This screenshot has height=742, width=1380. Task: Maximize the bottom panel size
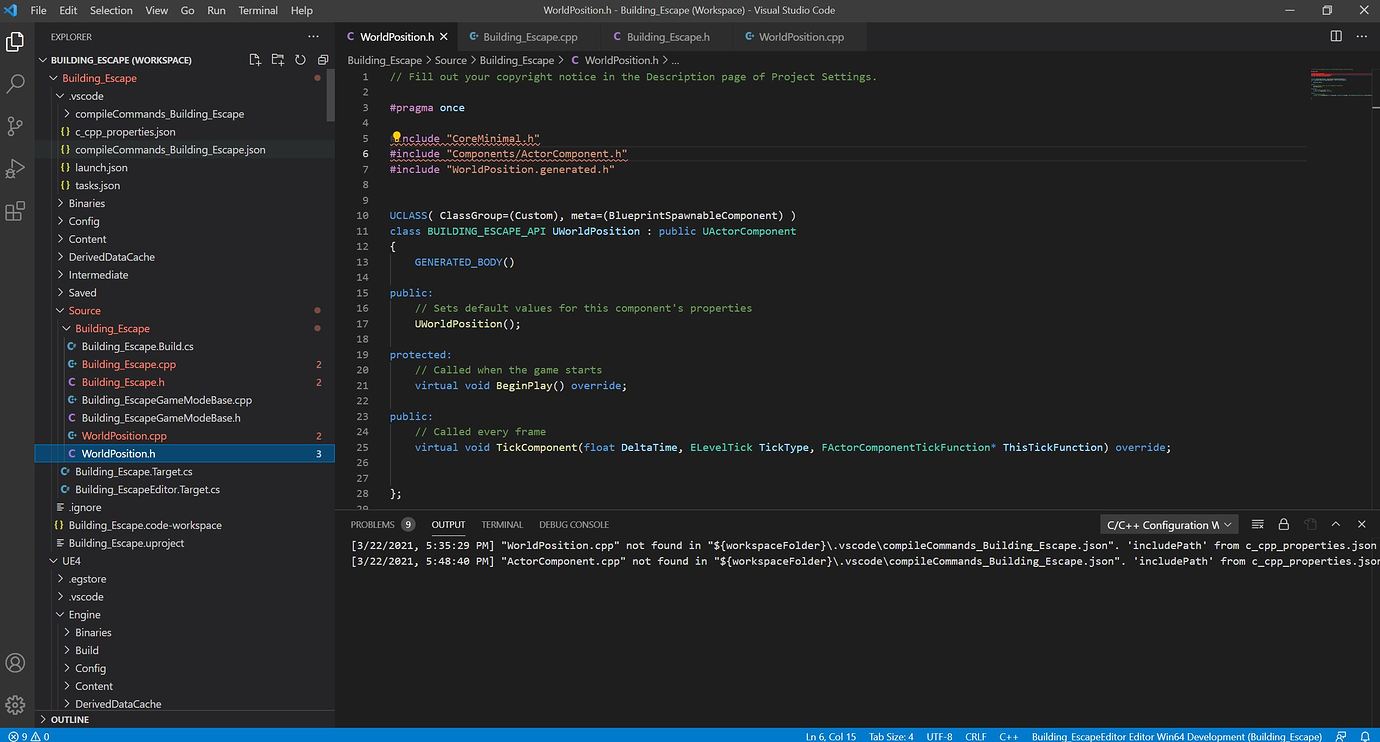pyautogui.click(x=1336, y=525)
